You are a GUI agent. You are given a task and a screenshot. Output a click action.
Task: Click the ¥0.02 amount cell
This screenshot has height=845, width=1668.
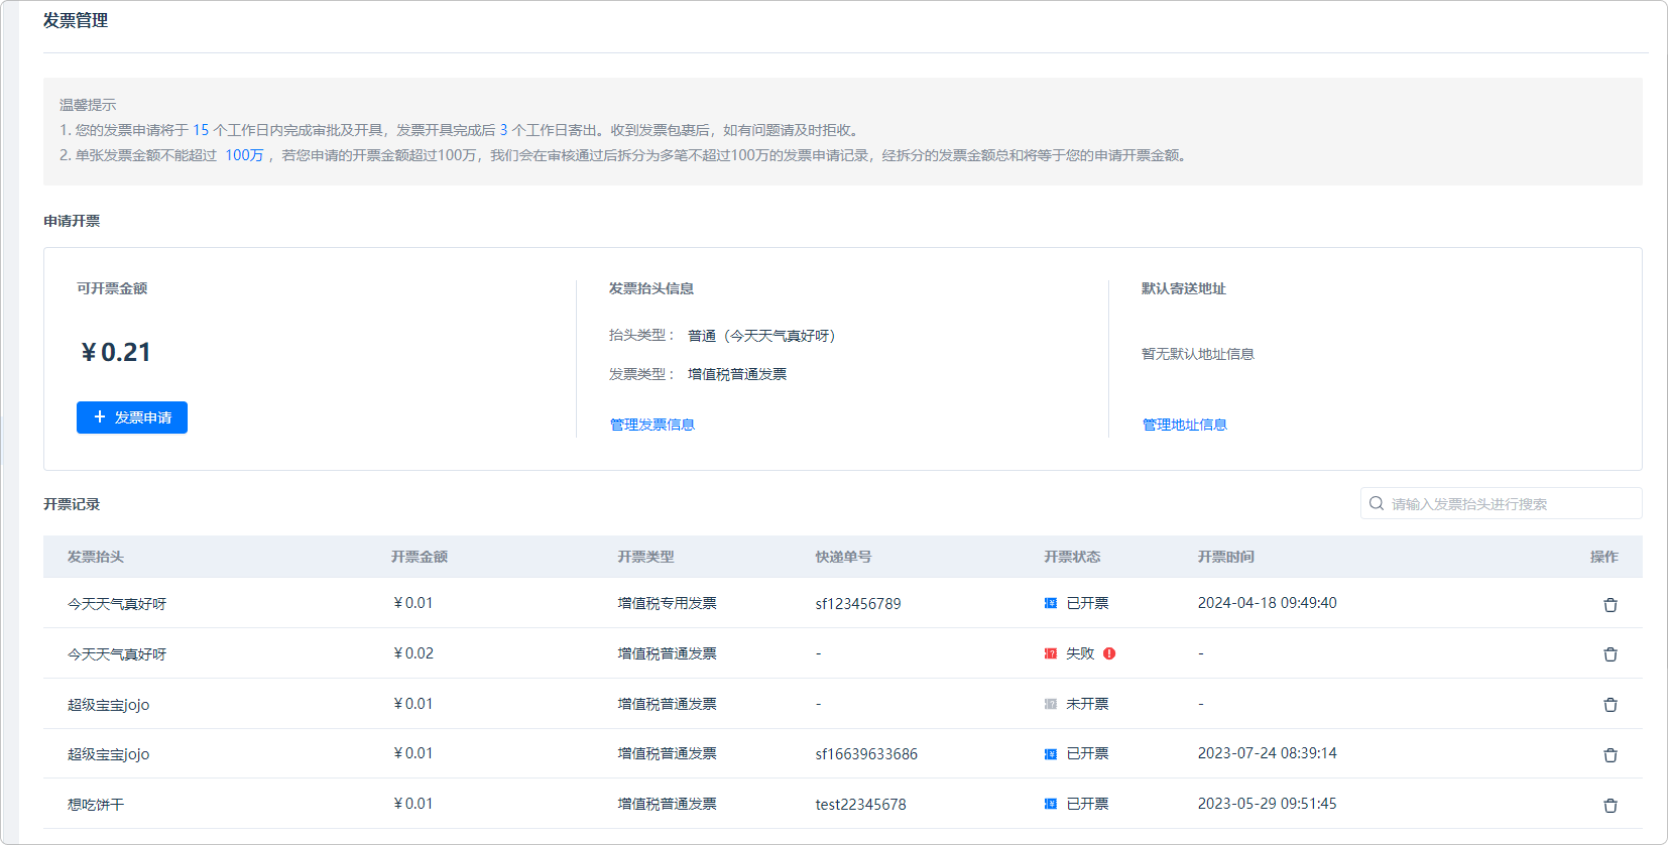tap(413, 653)
